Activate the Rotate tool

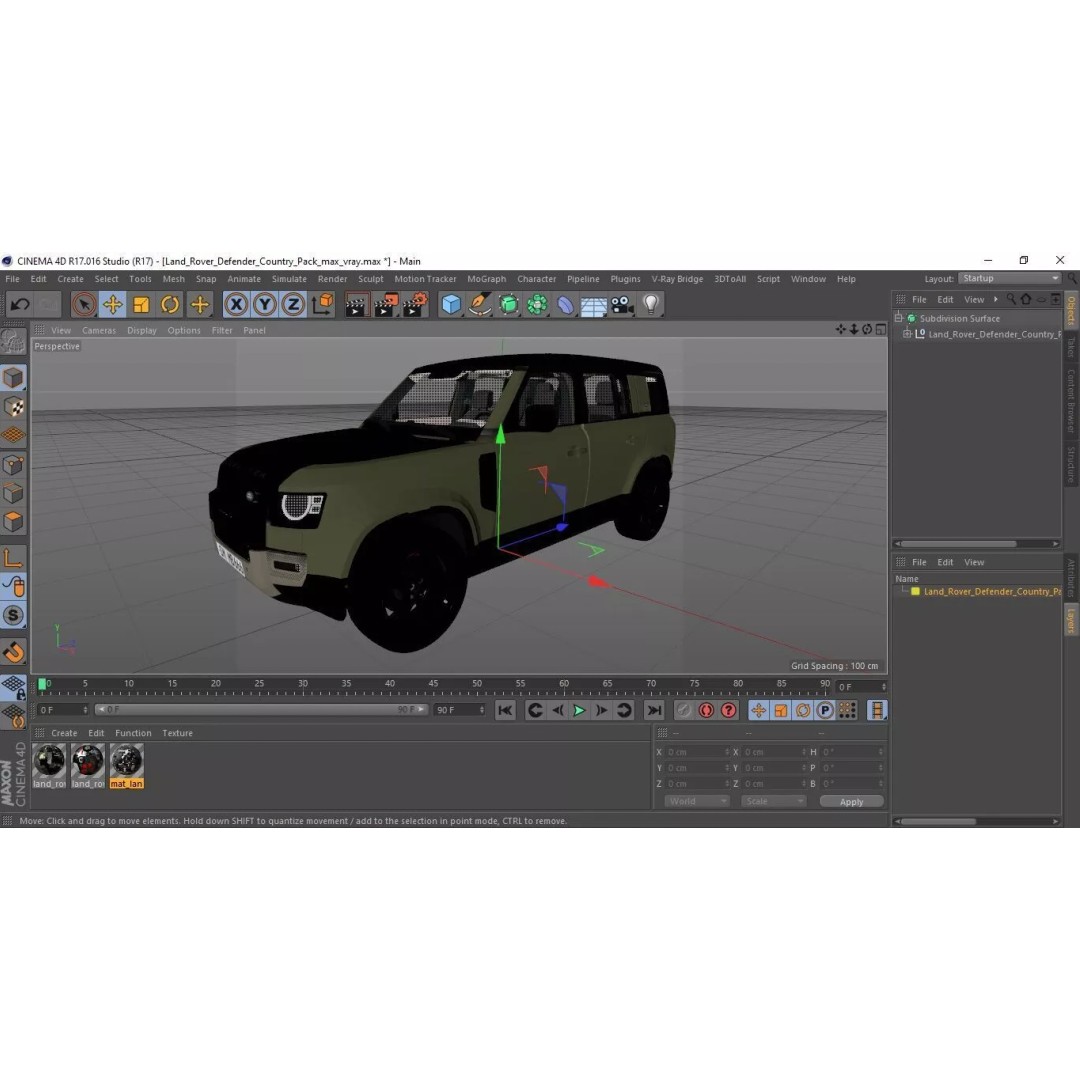pyautogui.click(x=170, y=304)
